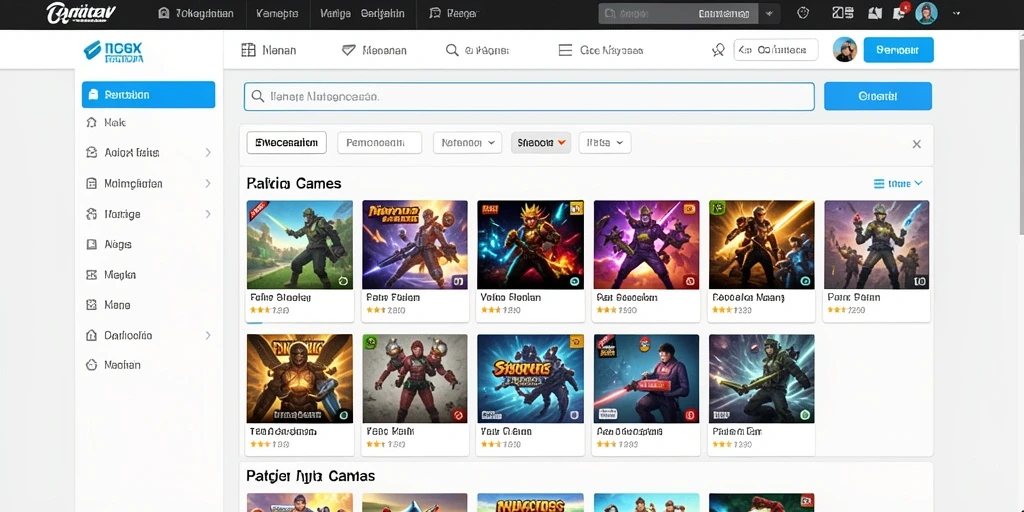Expand the Darlioofio sidebar chevron
This screenshot has height=512, width=1024.
[208, 335]
